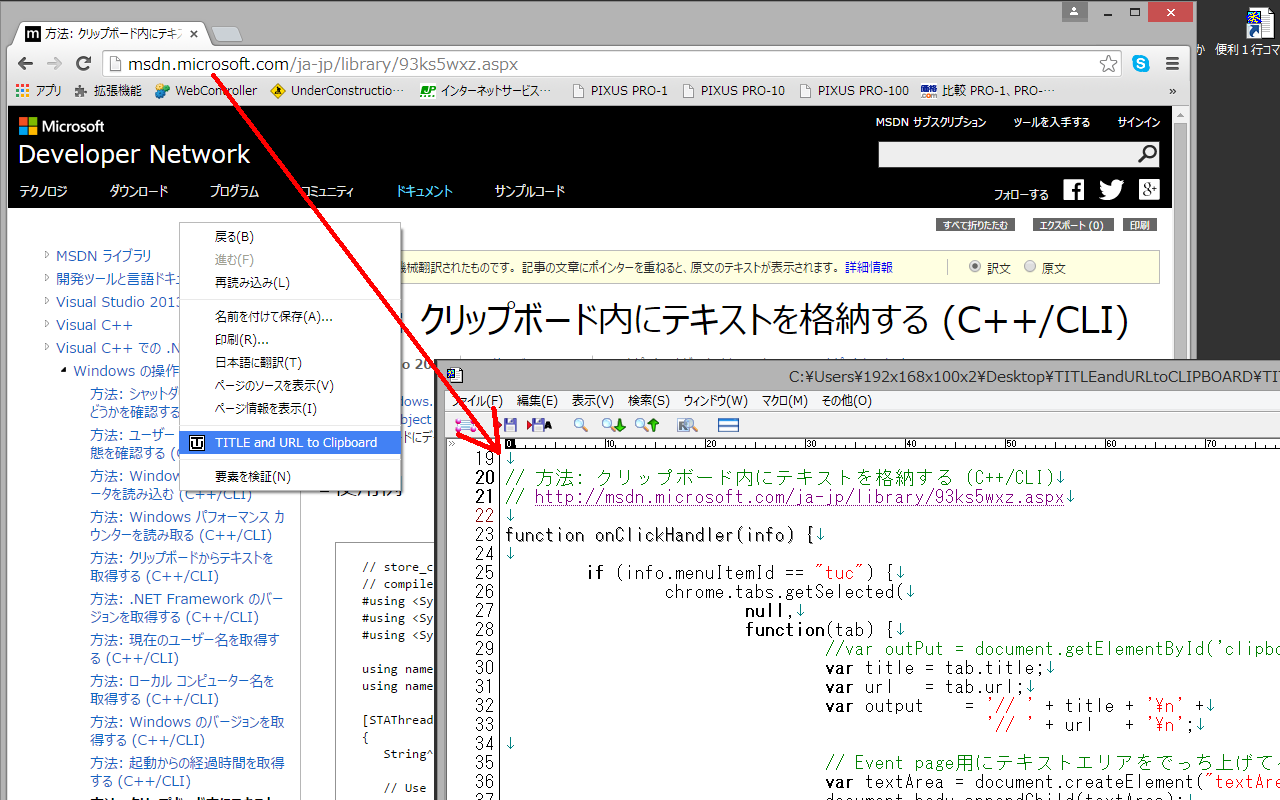
Task: Expand the 開発ツールと言語ドキ tree node
Action: click(46, 278)
